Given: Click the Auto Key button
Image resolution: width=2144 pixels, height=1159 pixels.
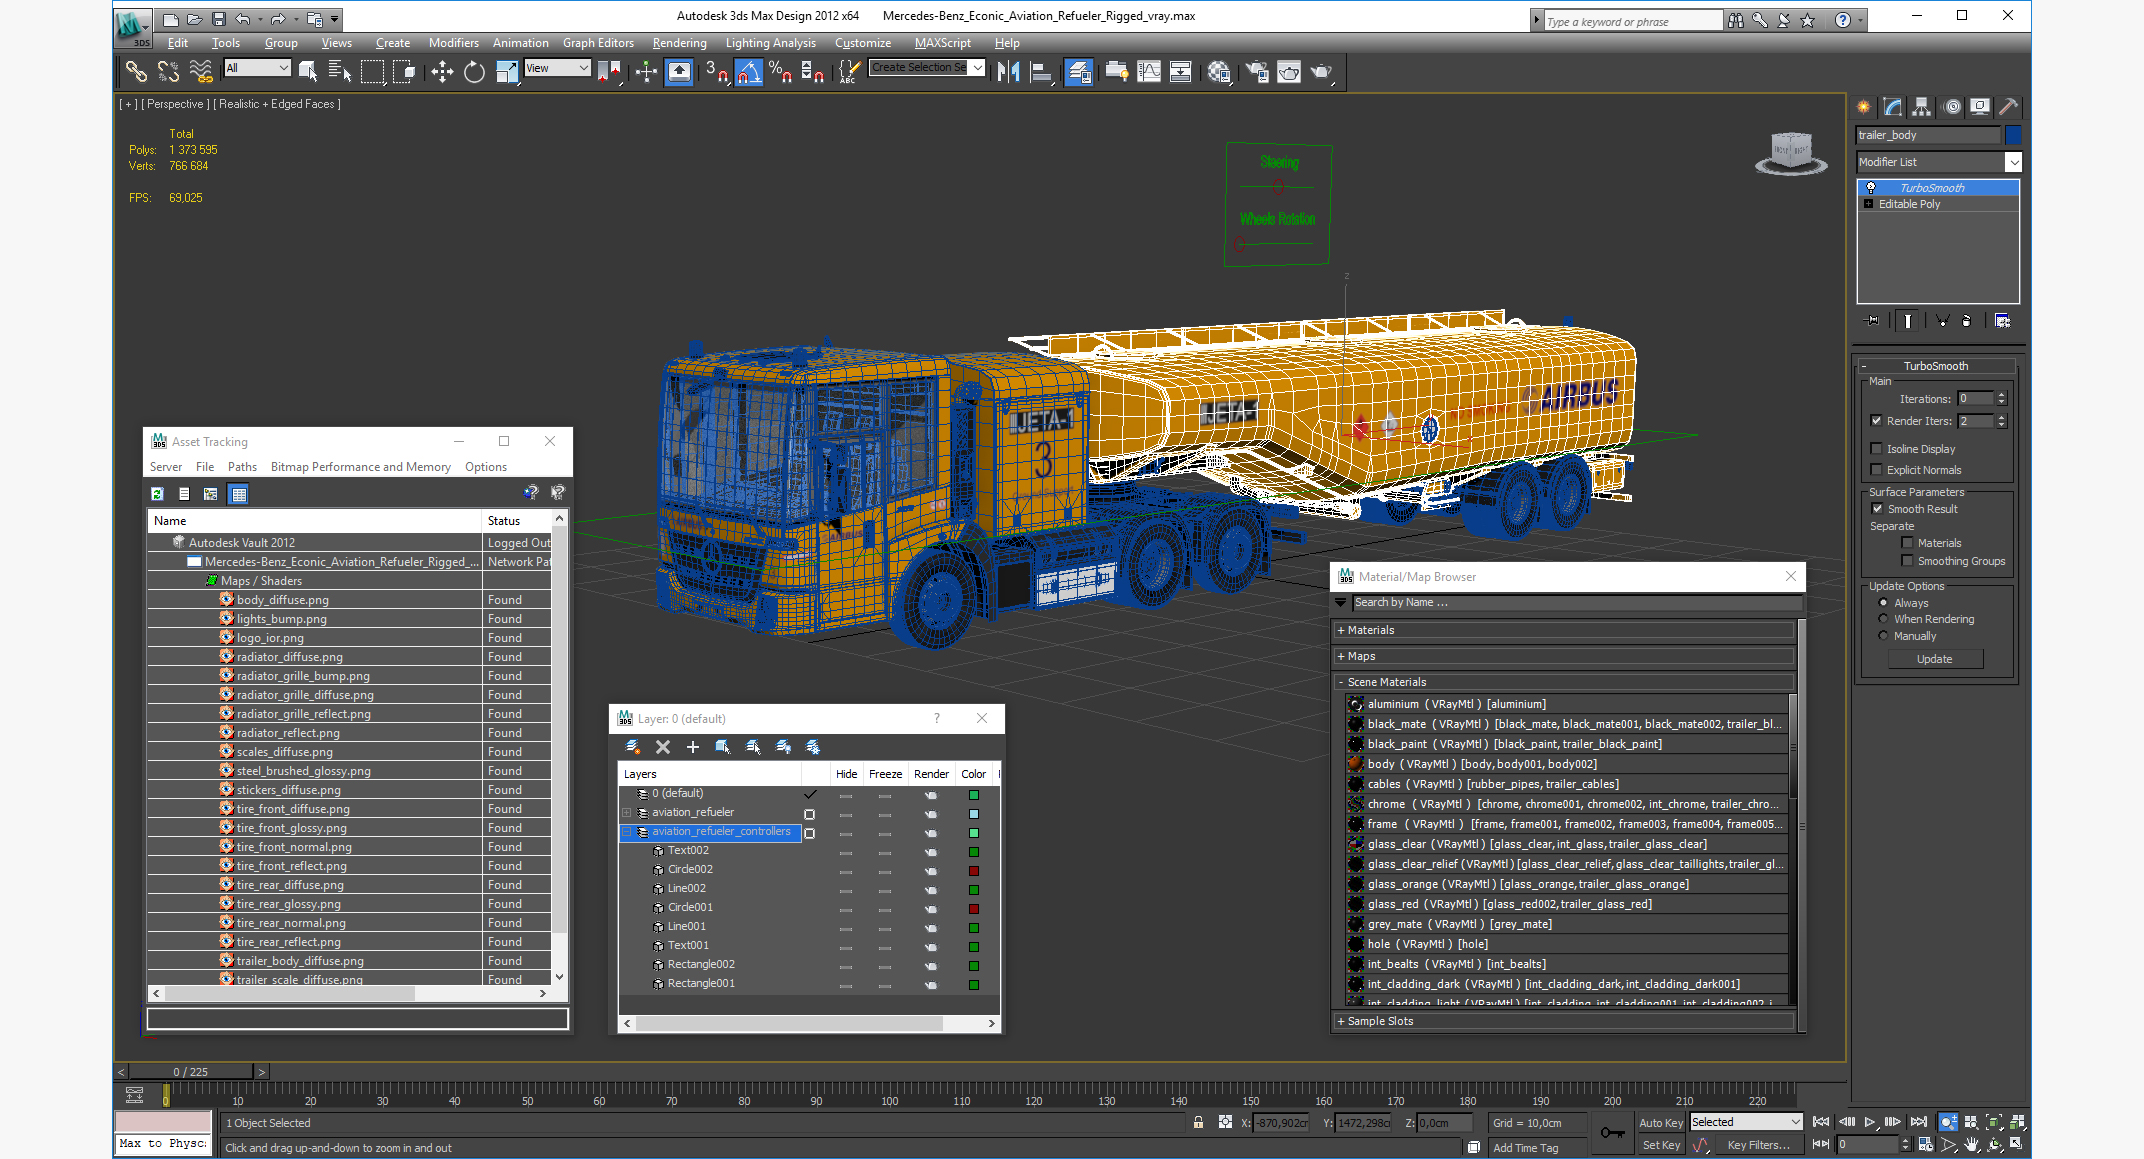Looking at the screenshot, I should pos(1660,1123).
